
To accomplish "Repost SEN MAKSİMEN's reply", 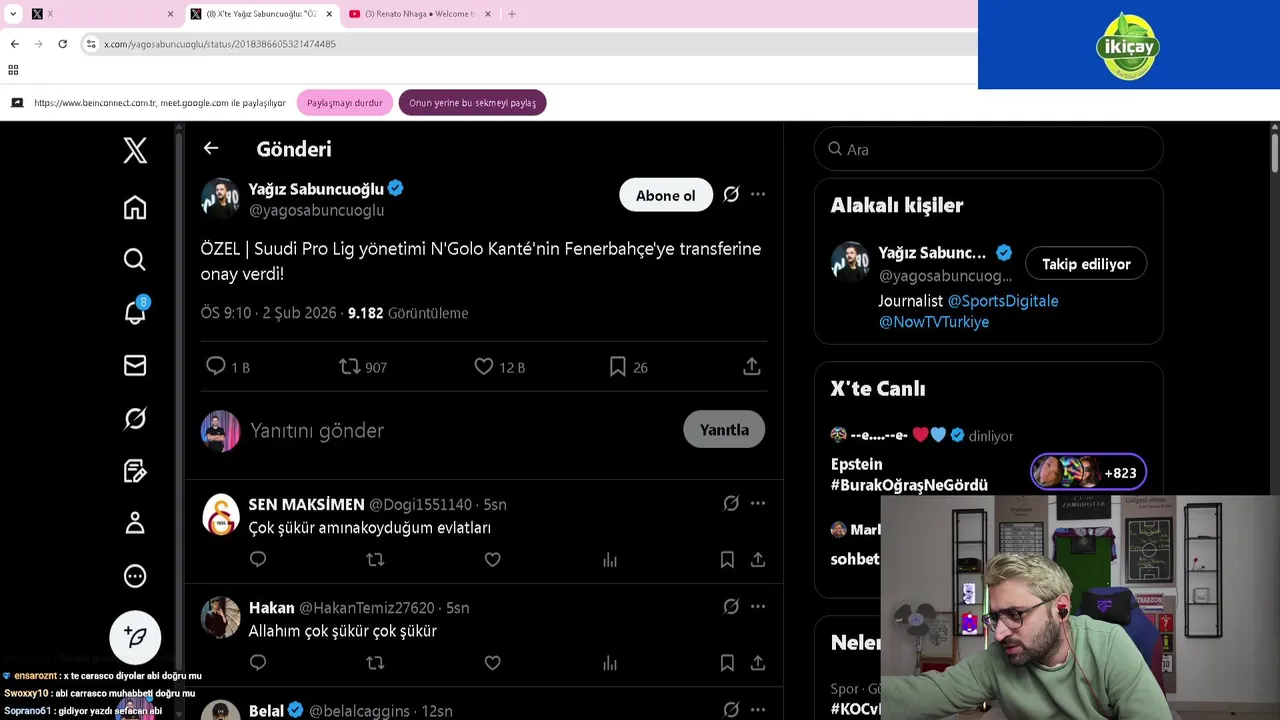I will (x=375, y=560).
